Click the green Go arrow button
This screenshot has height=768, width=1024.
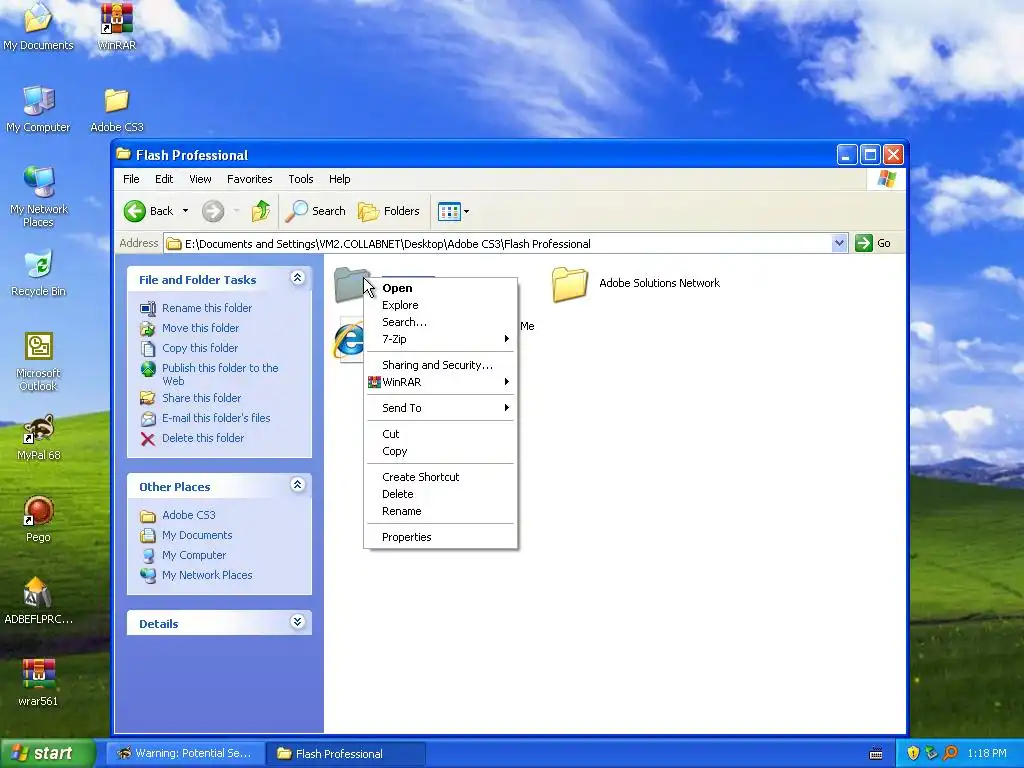click(x=864, y=243)
